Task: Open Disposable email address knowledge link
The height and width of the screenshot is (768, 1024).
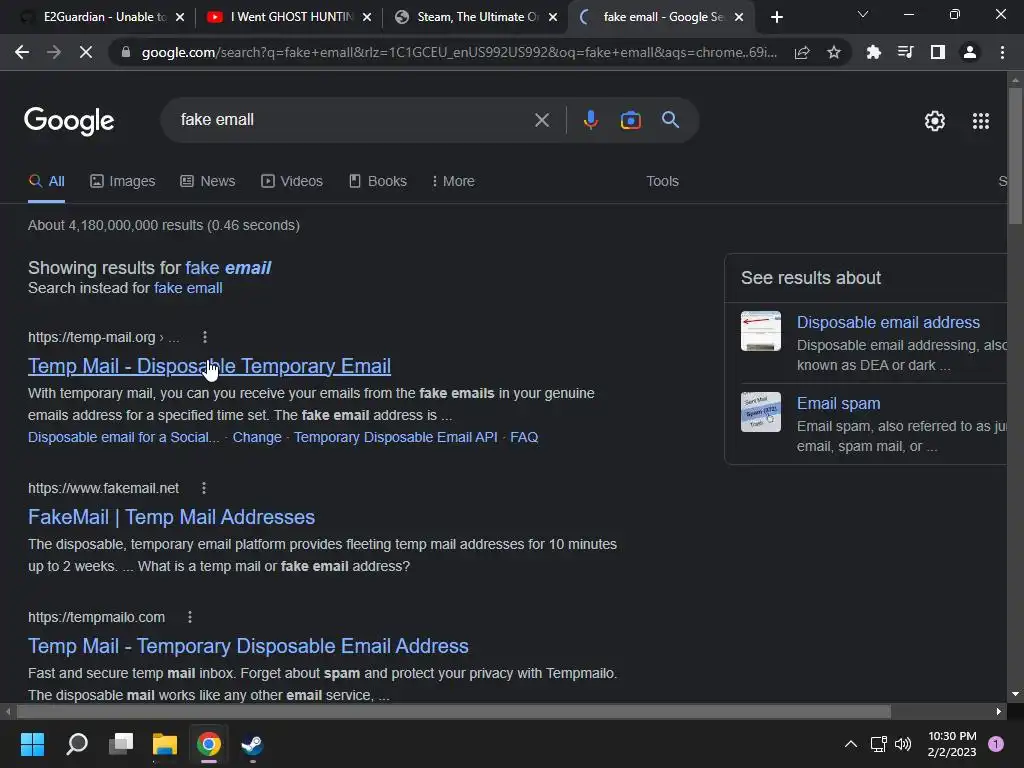Action: pyautogui.click(x=888, y=322)
